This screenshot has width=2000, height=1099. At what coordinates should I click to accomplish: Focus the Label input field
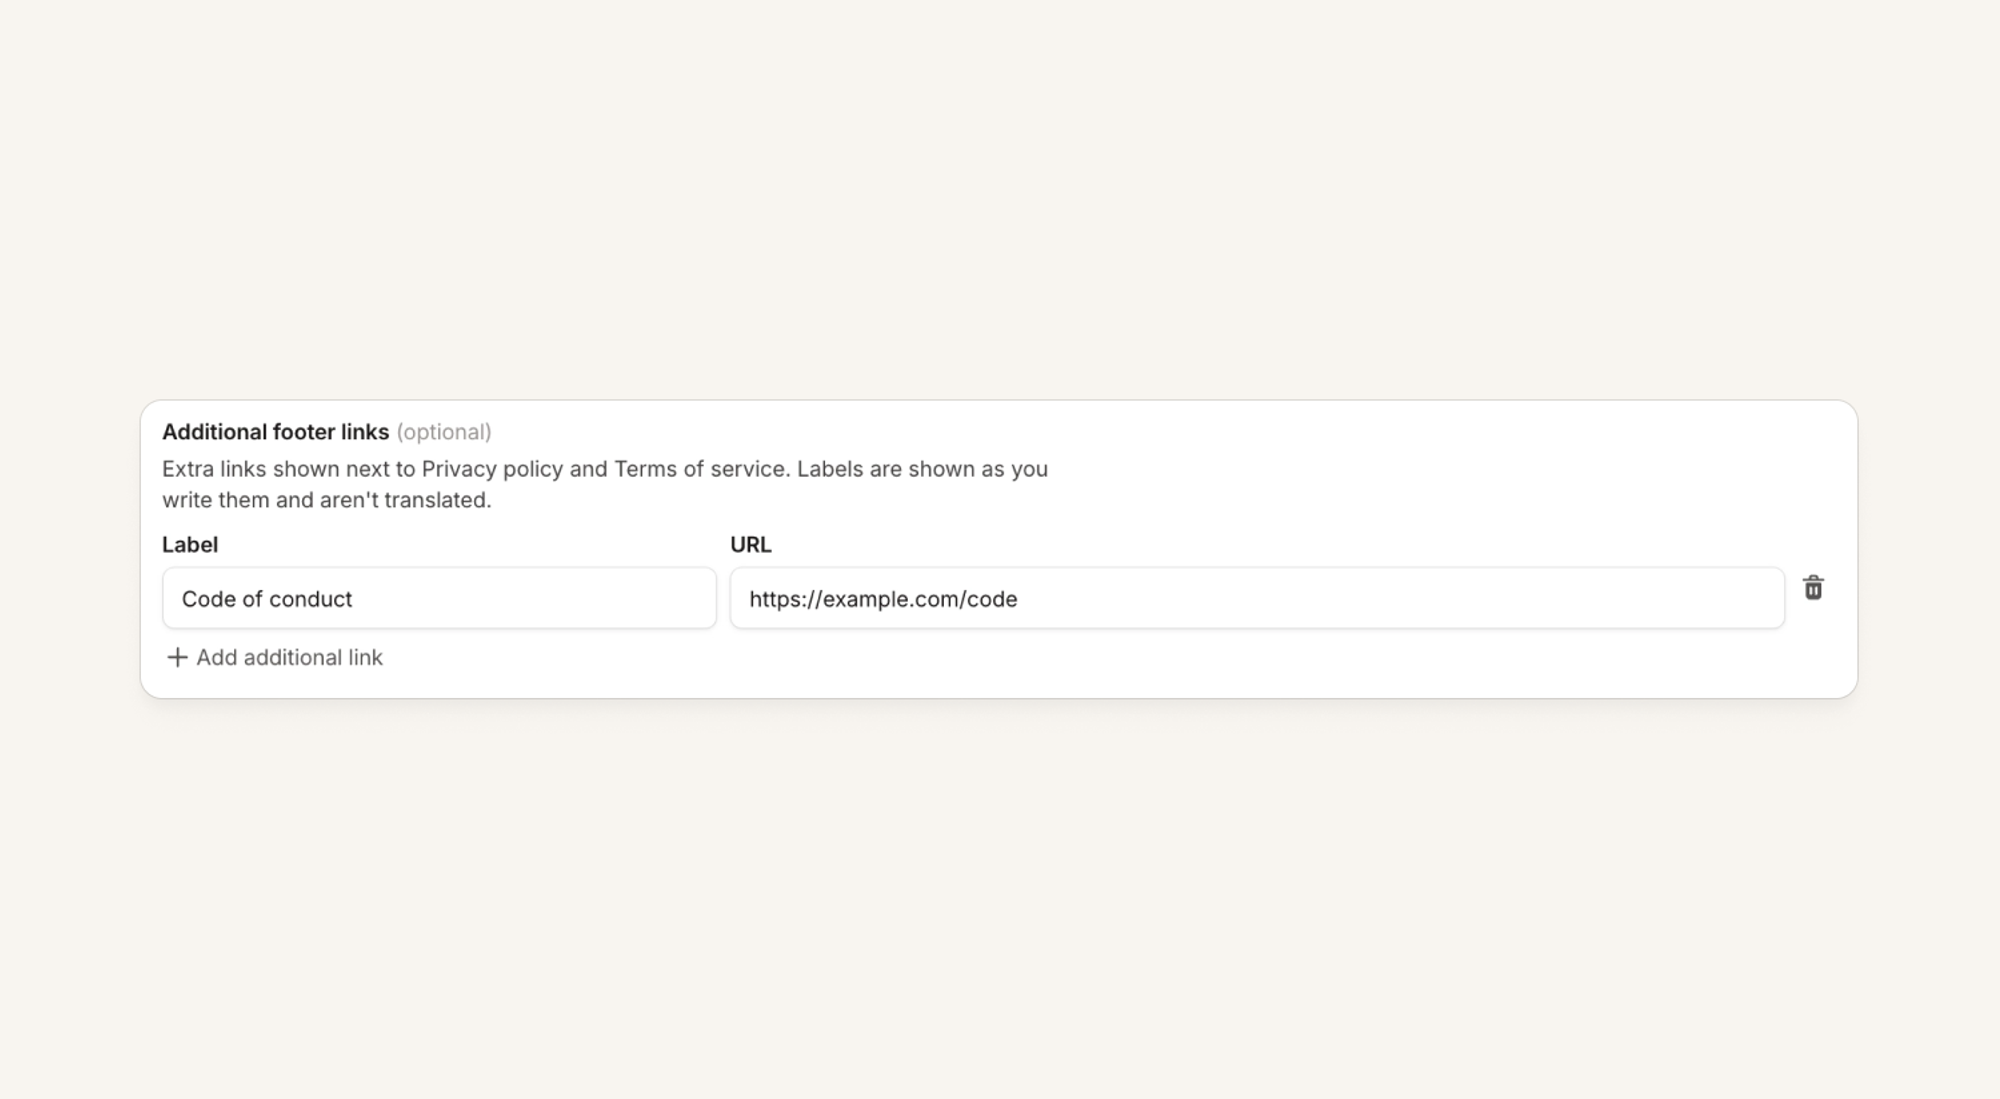[x=439, y=598]
